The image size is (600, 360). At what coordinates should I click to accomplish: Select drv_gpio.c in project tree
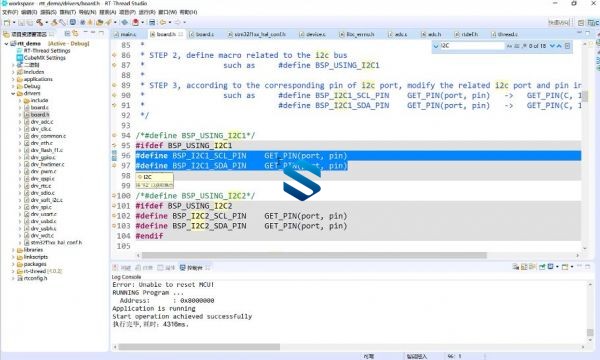pyautogui.click(x=43, y=157)
